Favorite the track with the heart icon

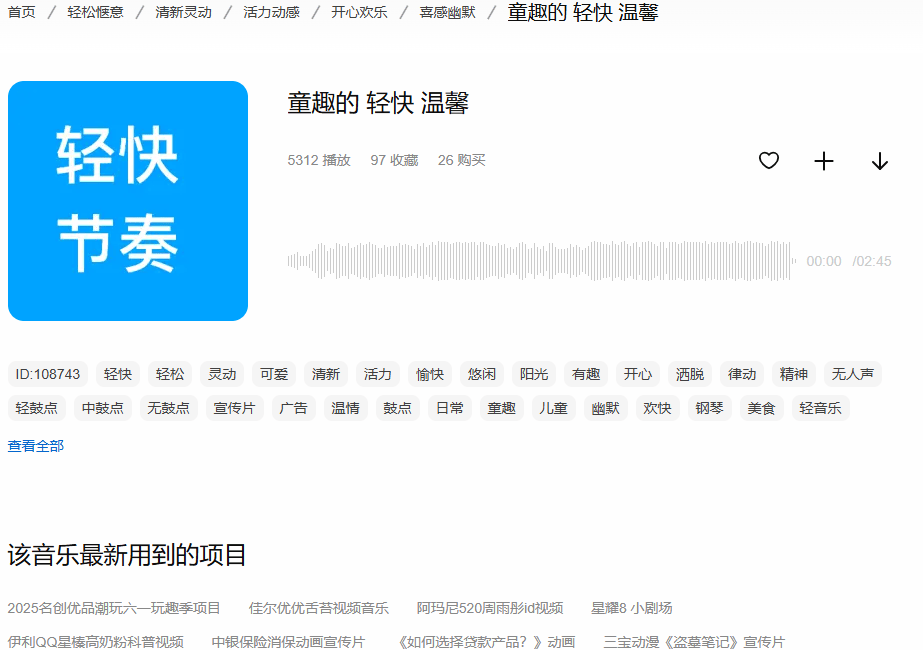769,160
